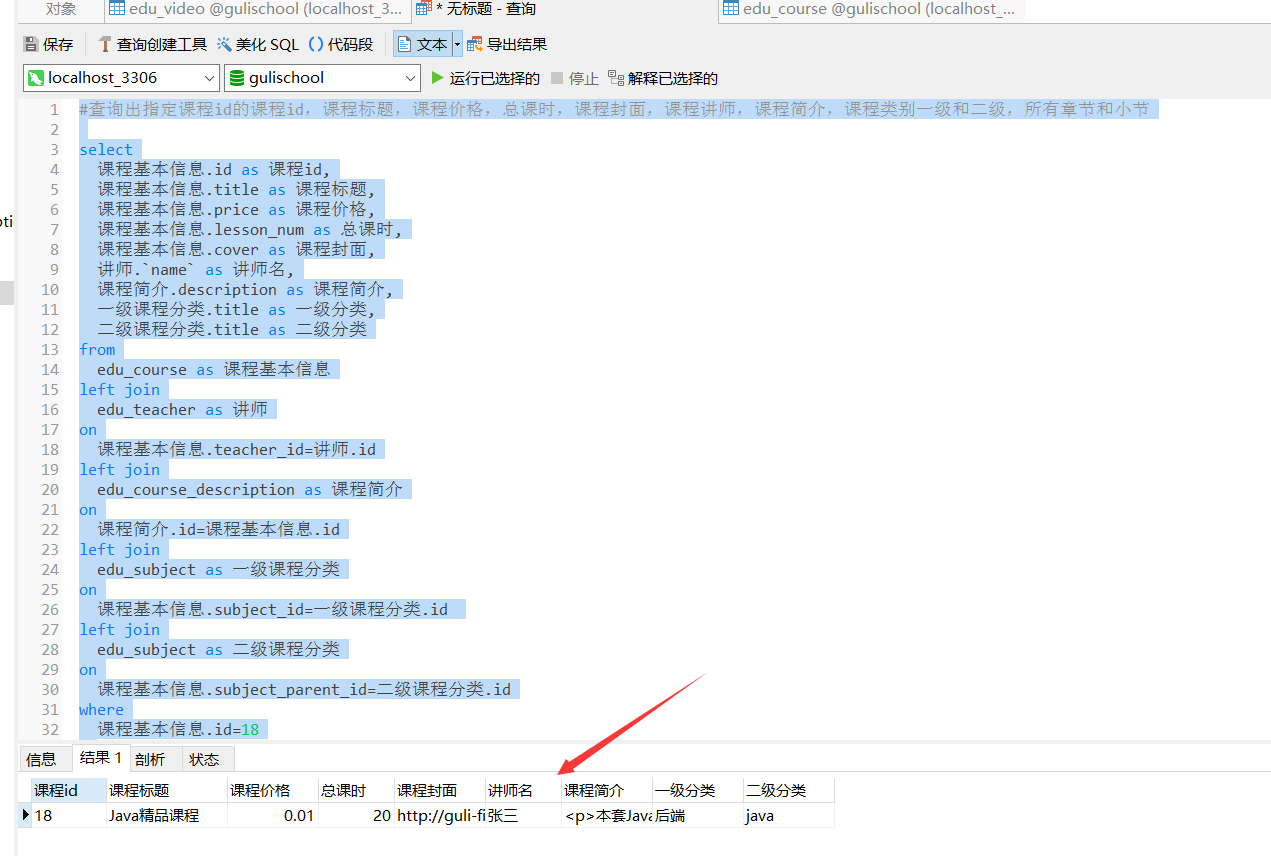The image size is (1271, 856).
Task: Select the http://guli-fi cover cell
Action: click(439, 815)
